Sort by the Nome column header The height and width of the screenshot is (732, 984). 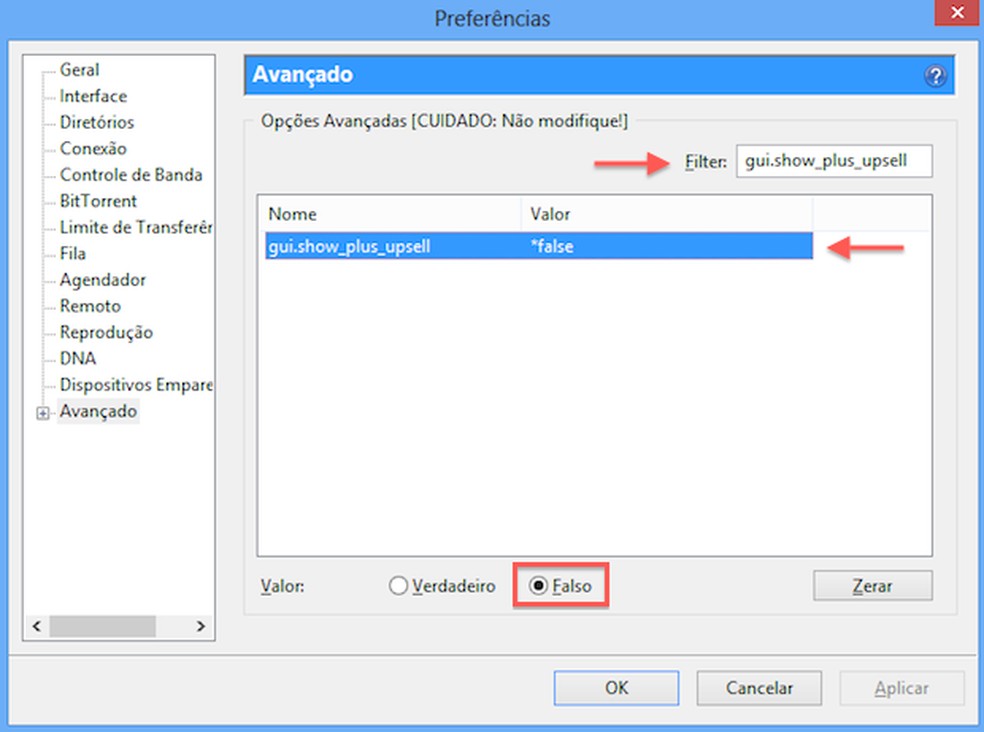392,214
